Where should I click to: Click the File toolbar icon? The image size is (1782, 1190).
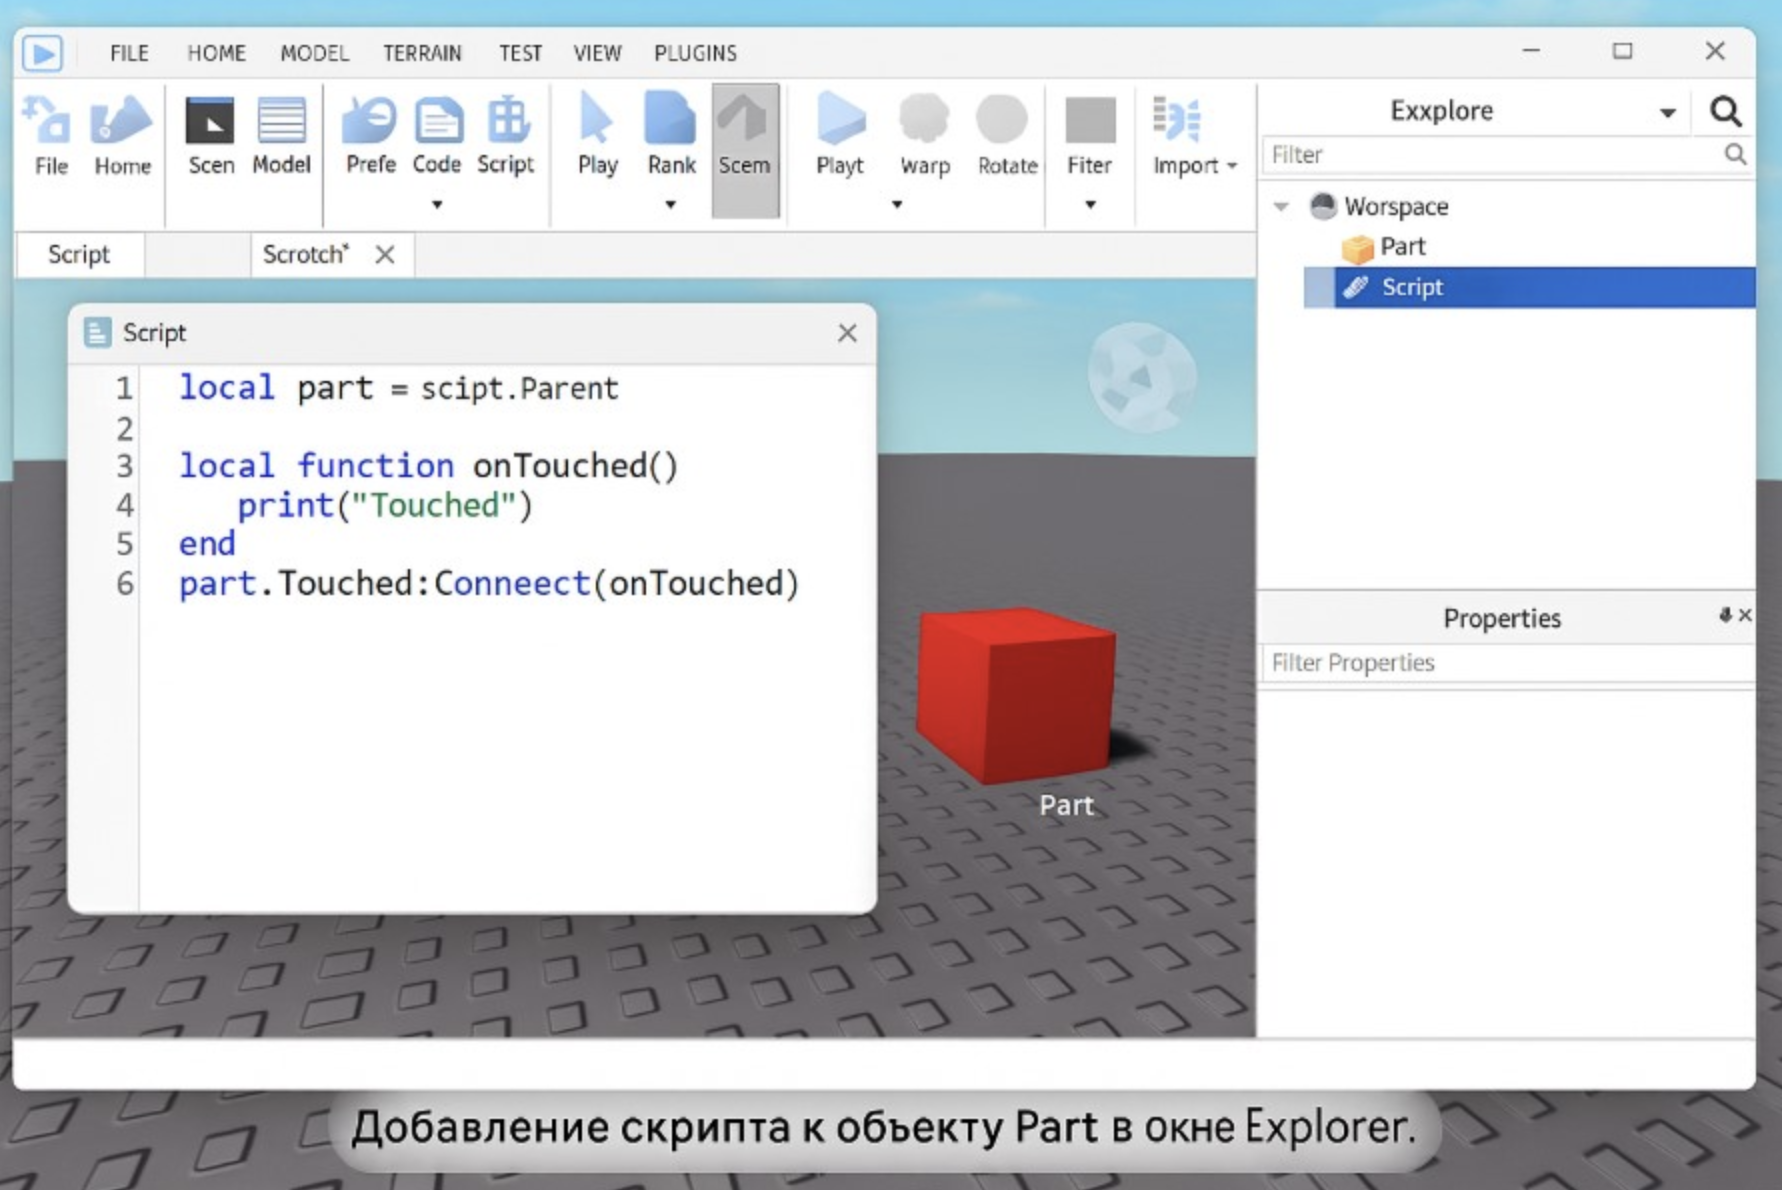[x=48, y=121]
